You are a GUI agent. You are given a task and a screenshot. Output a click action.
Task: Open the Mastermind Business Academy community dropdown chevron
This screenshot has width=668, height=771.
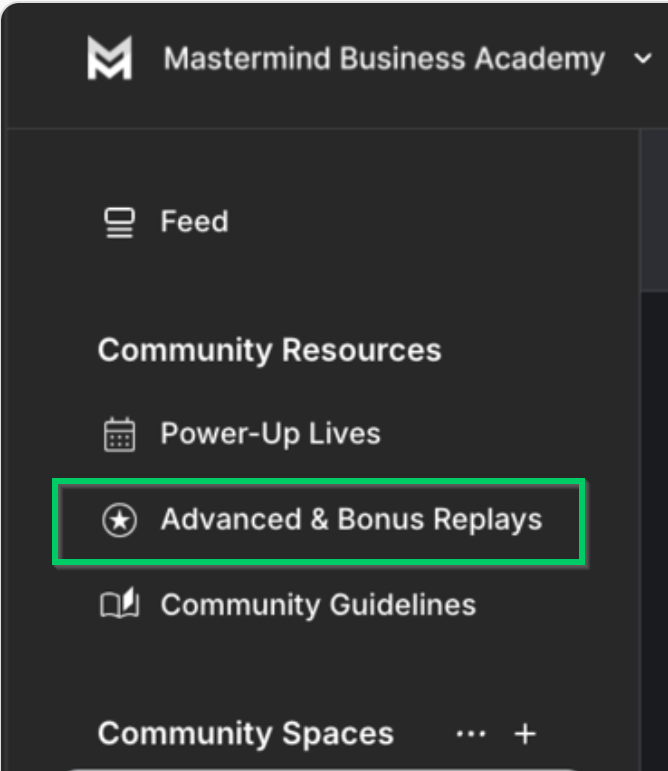tap(642, 59)
